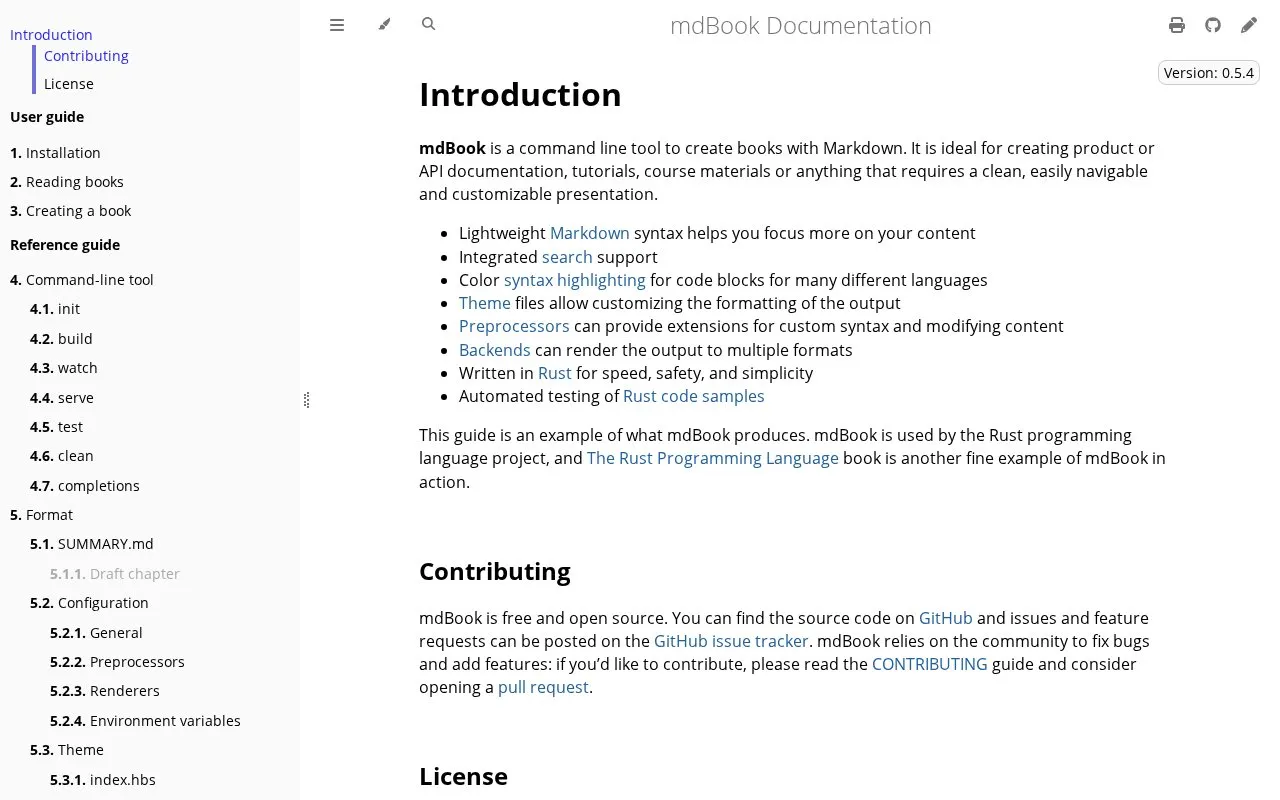Open section 4.4. serve
The width and height of the screenshot is (1280, 800).
[x=62, y=398]
